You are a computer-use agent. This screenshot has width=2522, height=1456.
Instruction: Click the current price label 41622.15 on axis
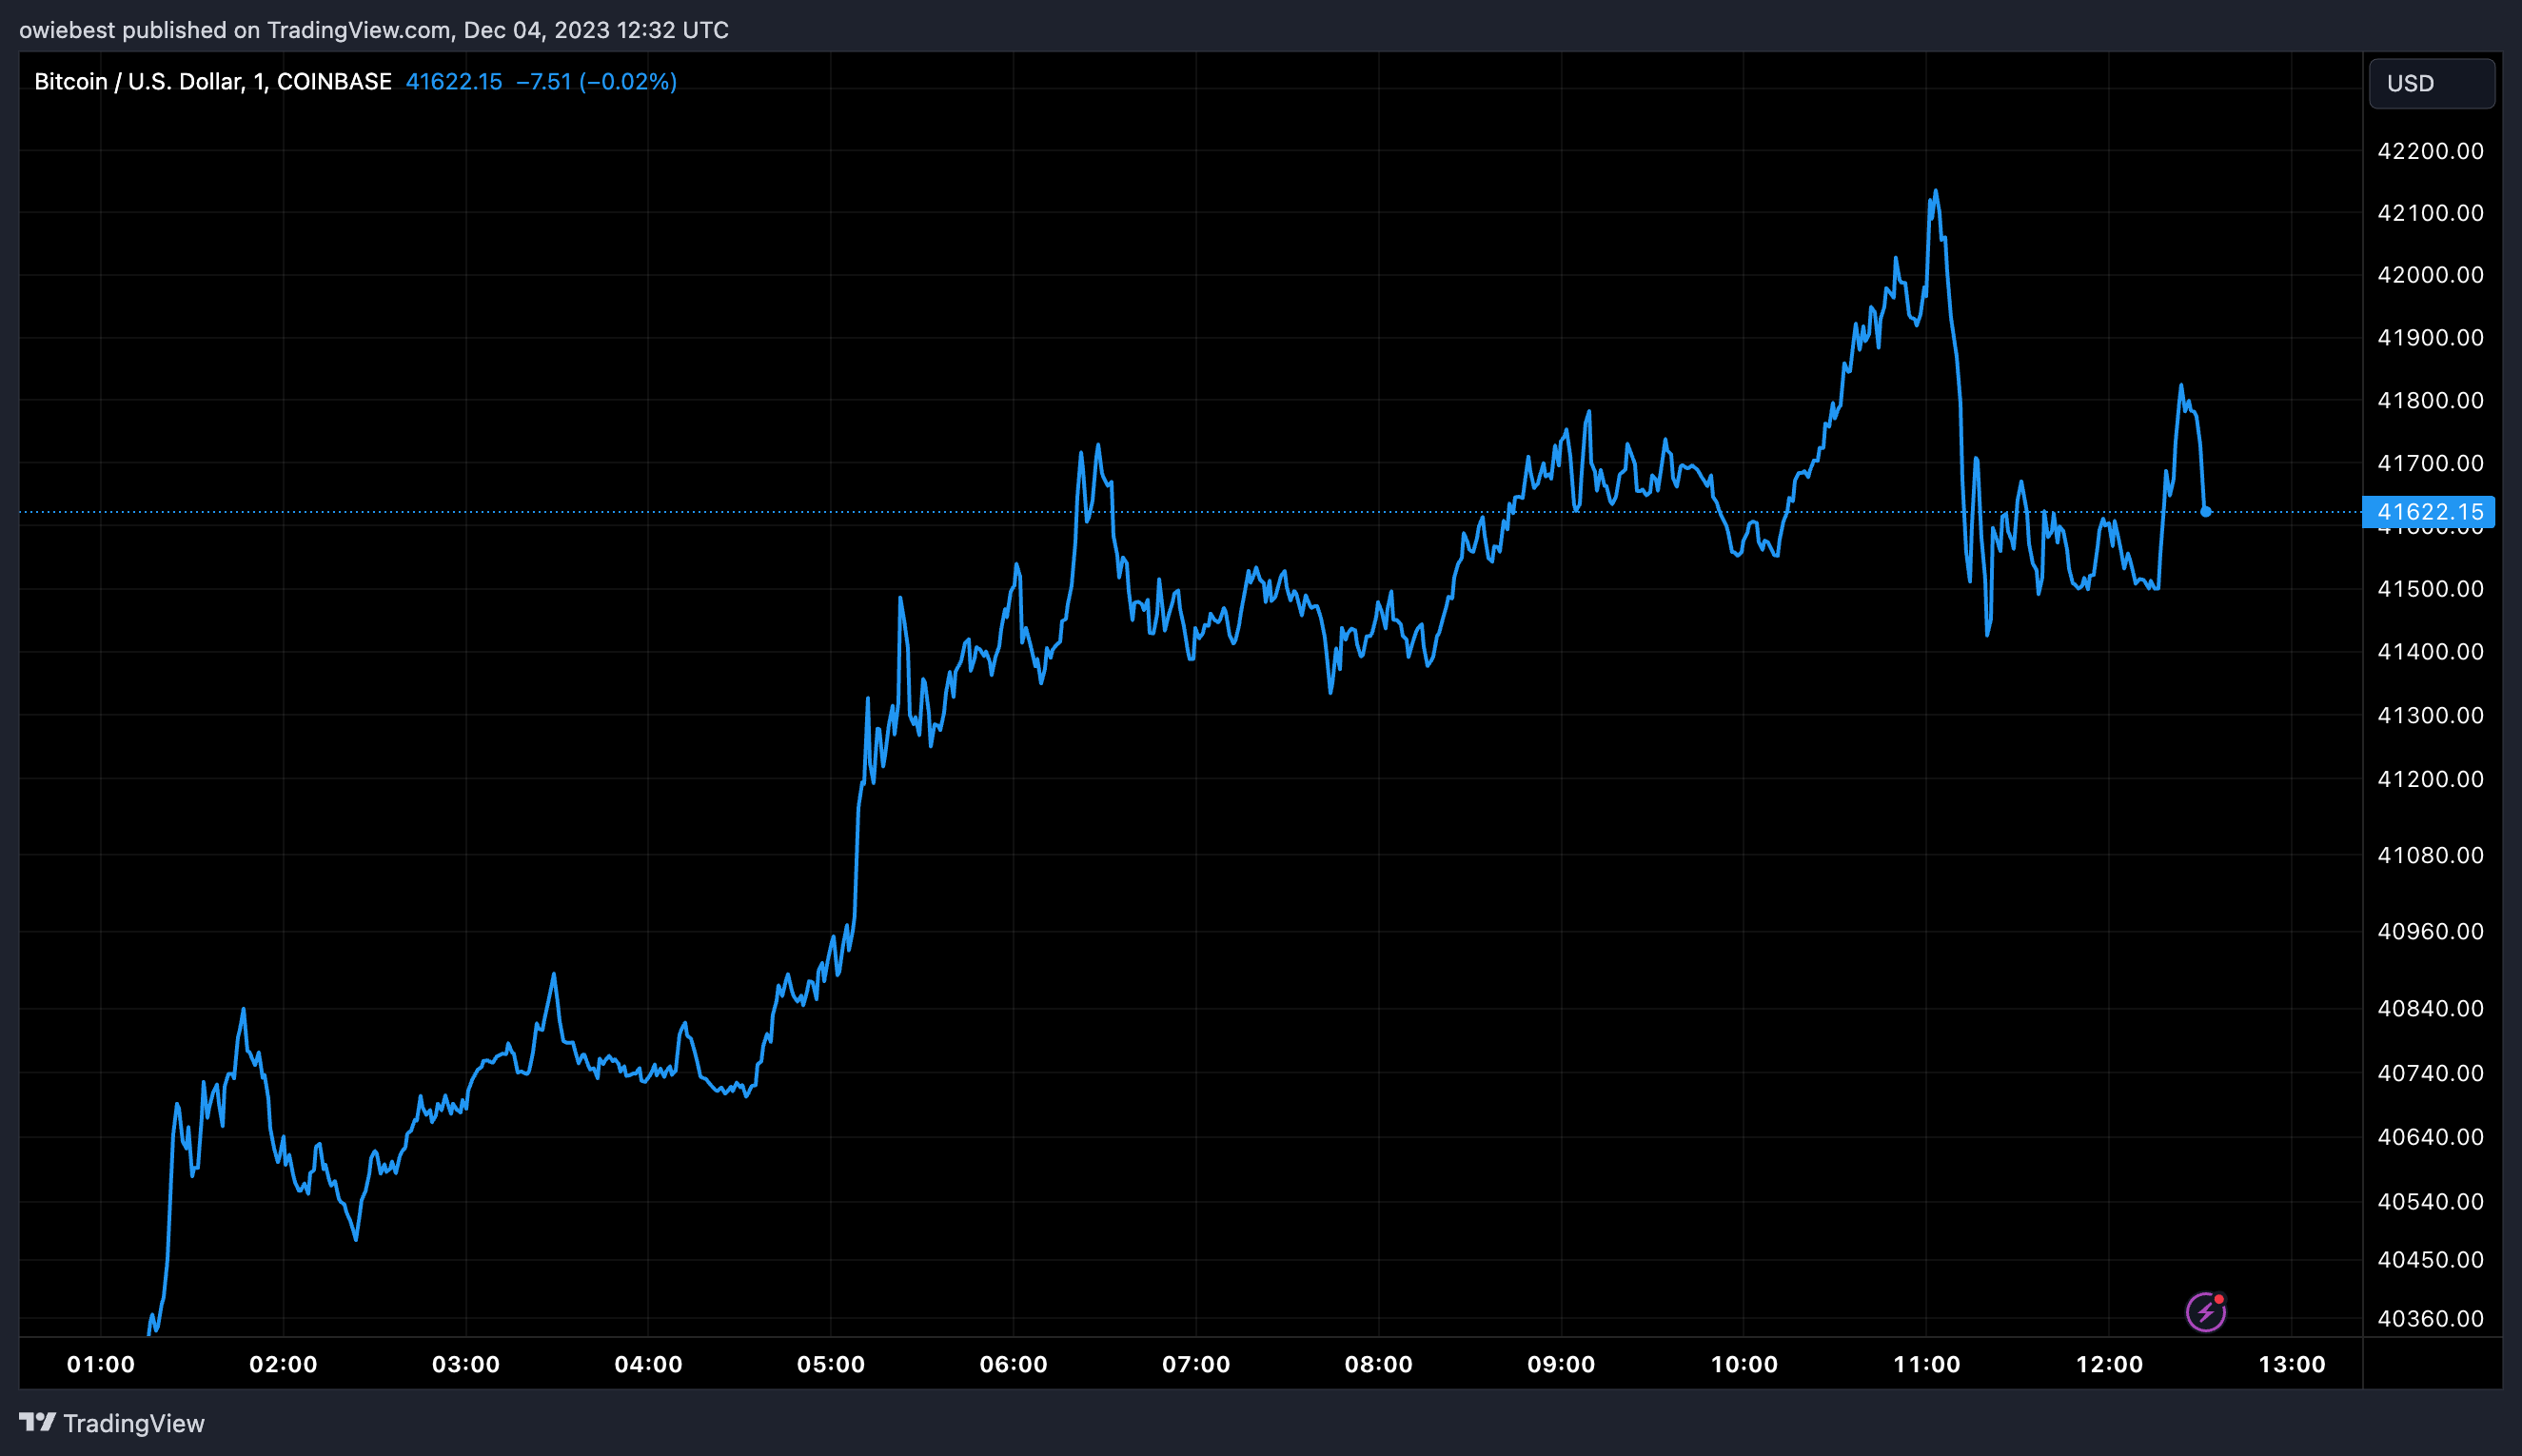point(2428,512)
